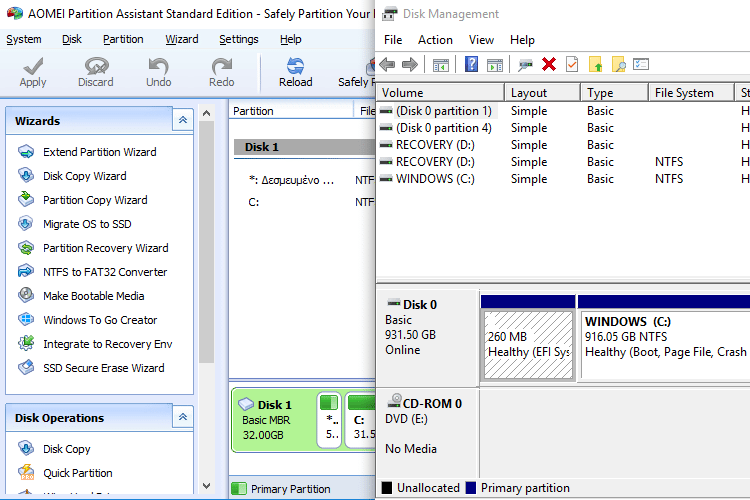Select Make Bootable Media
Viewport: 750px width, 500px height.
[x=94, y=296]
